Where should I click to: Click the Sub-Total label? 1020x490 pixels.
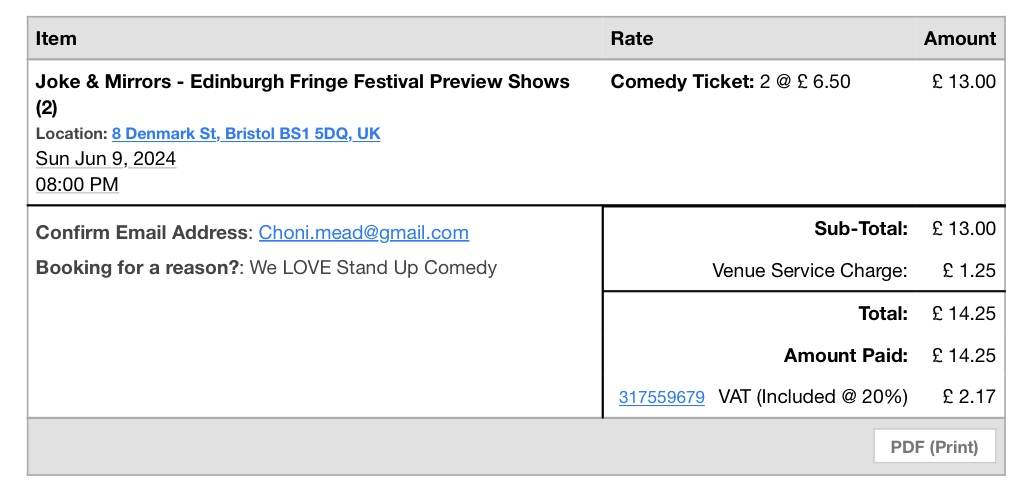tap(860, 228)
